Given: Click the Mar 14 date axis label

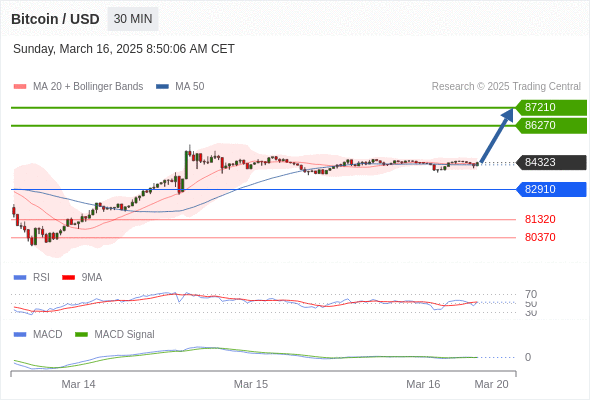Looking at the screenshot, I should click(78, 384).
